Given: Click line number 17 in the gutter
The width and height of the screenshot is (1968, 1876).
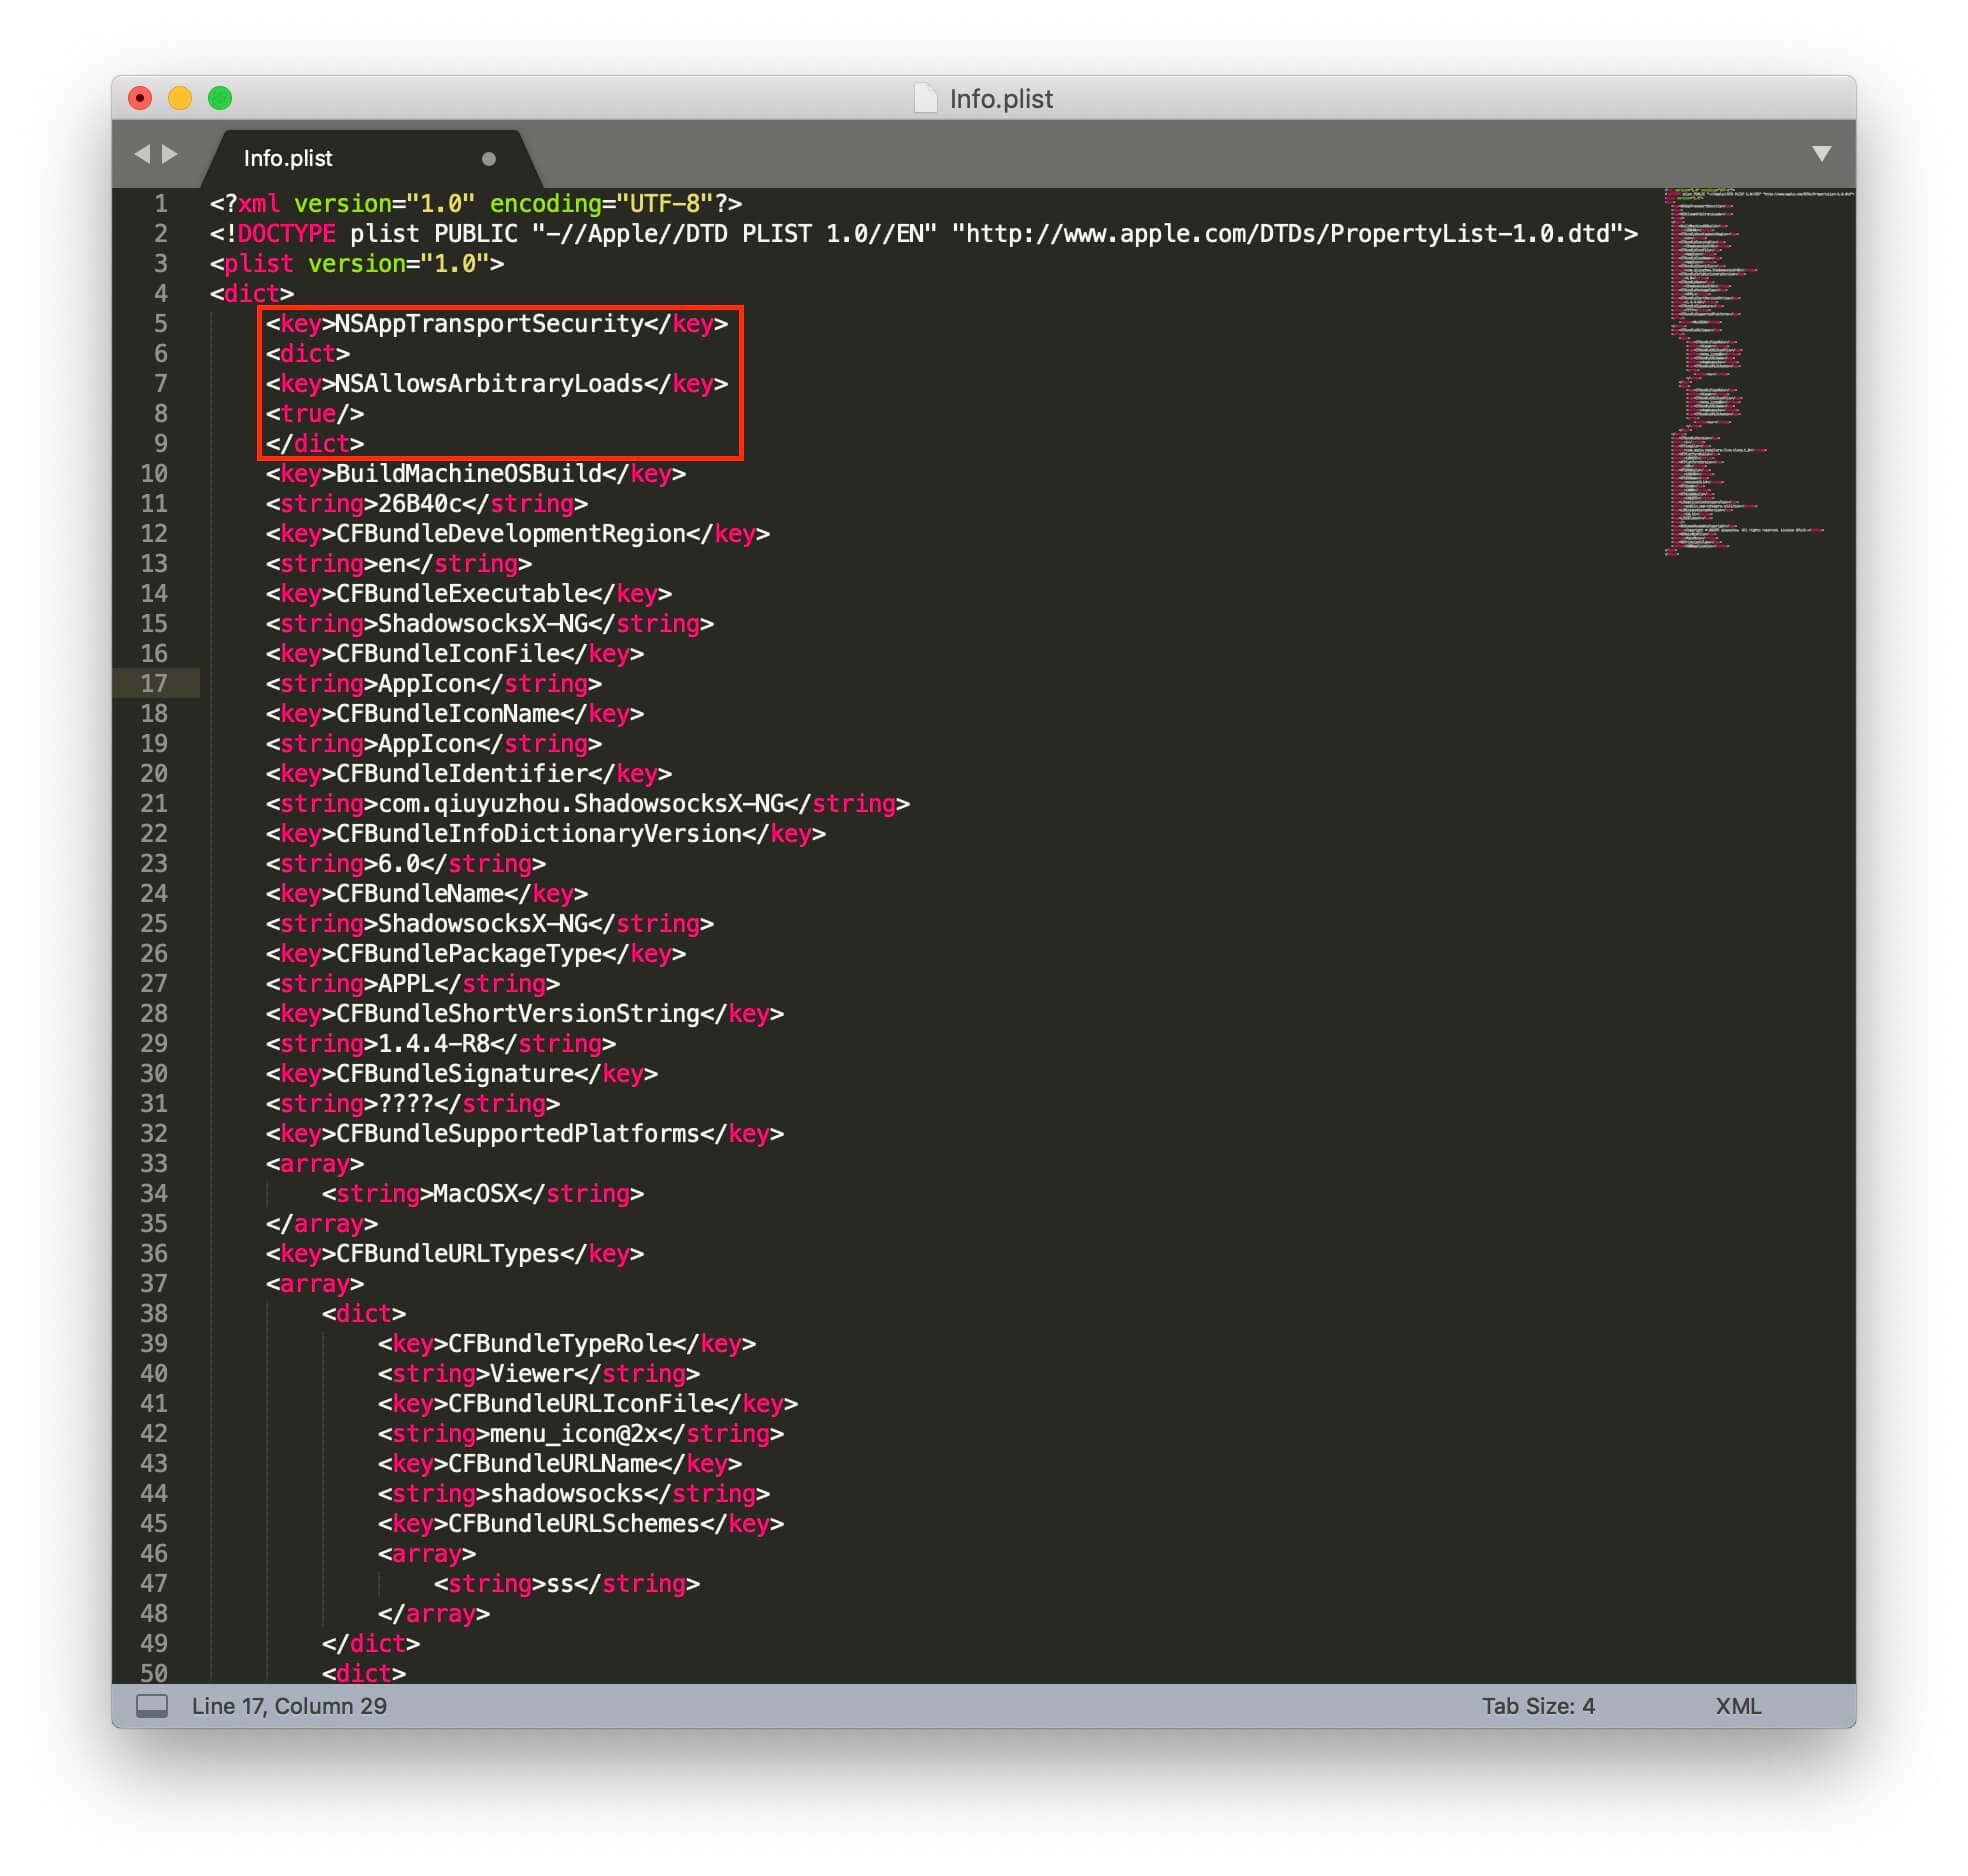Looking at the screenshot, I should tap(154, 683).
